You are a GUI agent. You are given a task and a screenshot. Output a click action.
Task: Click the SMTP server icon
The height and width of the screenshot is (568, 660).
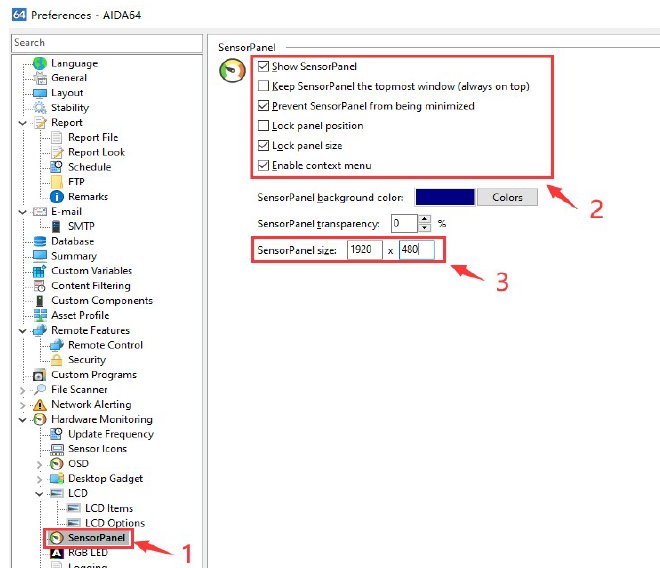56,226
